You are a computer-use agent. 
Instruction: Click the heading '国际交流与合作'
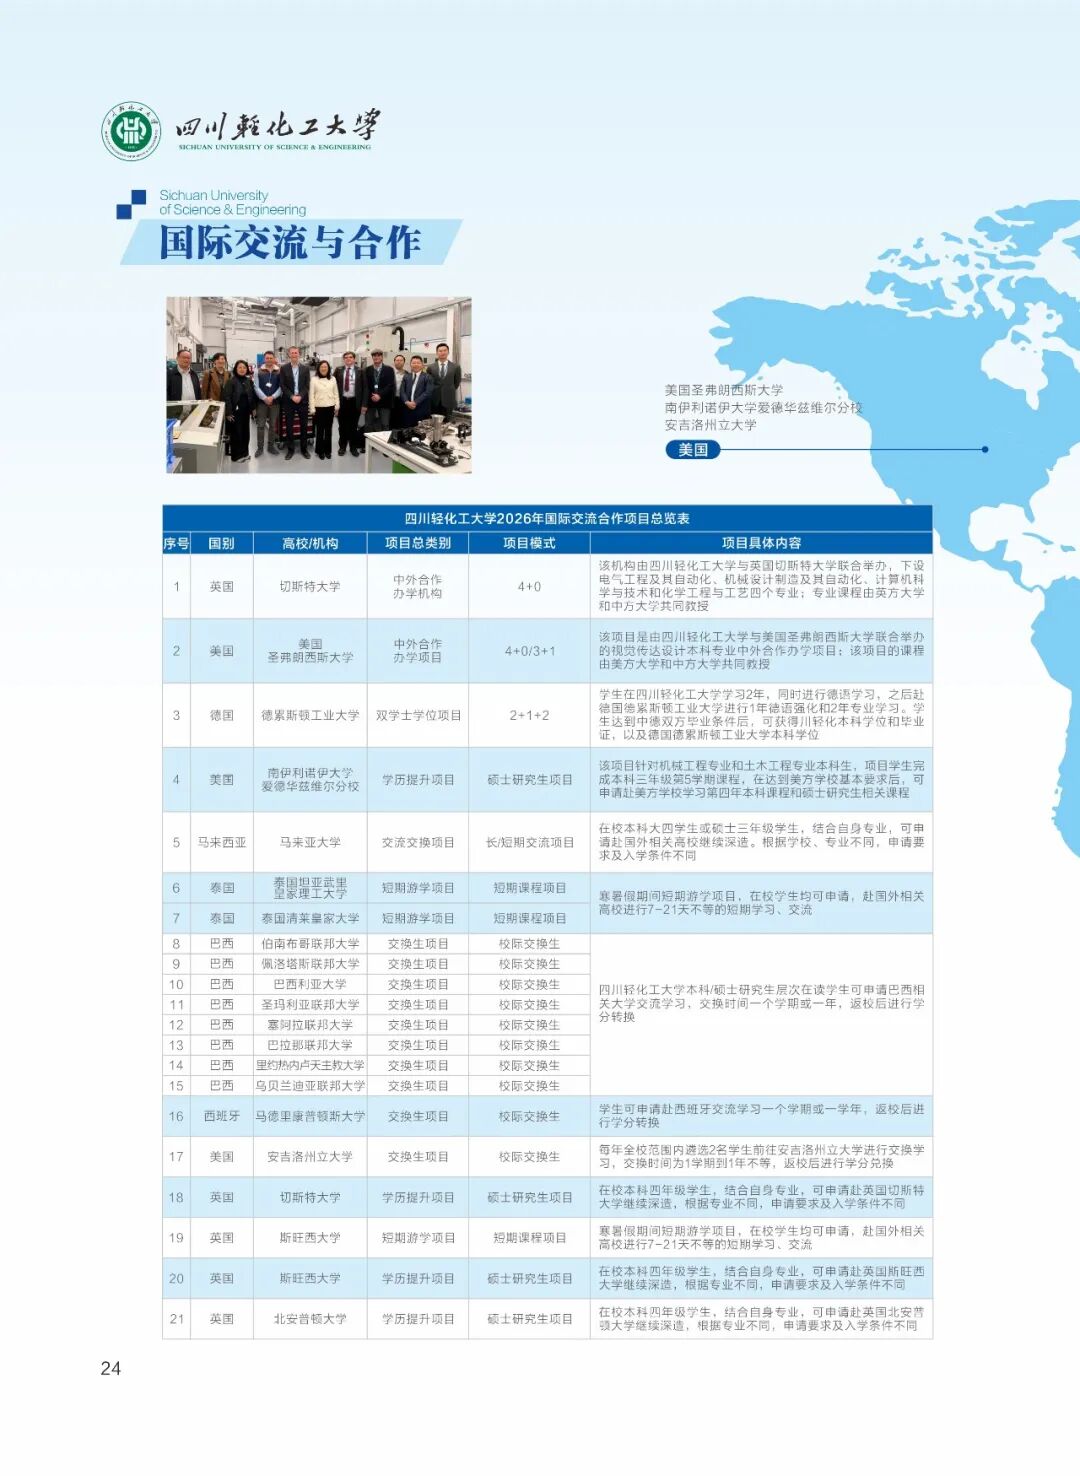(290, 243)
